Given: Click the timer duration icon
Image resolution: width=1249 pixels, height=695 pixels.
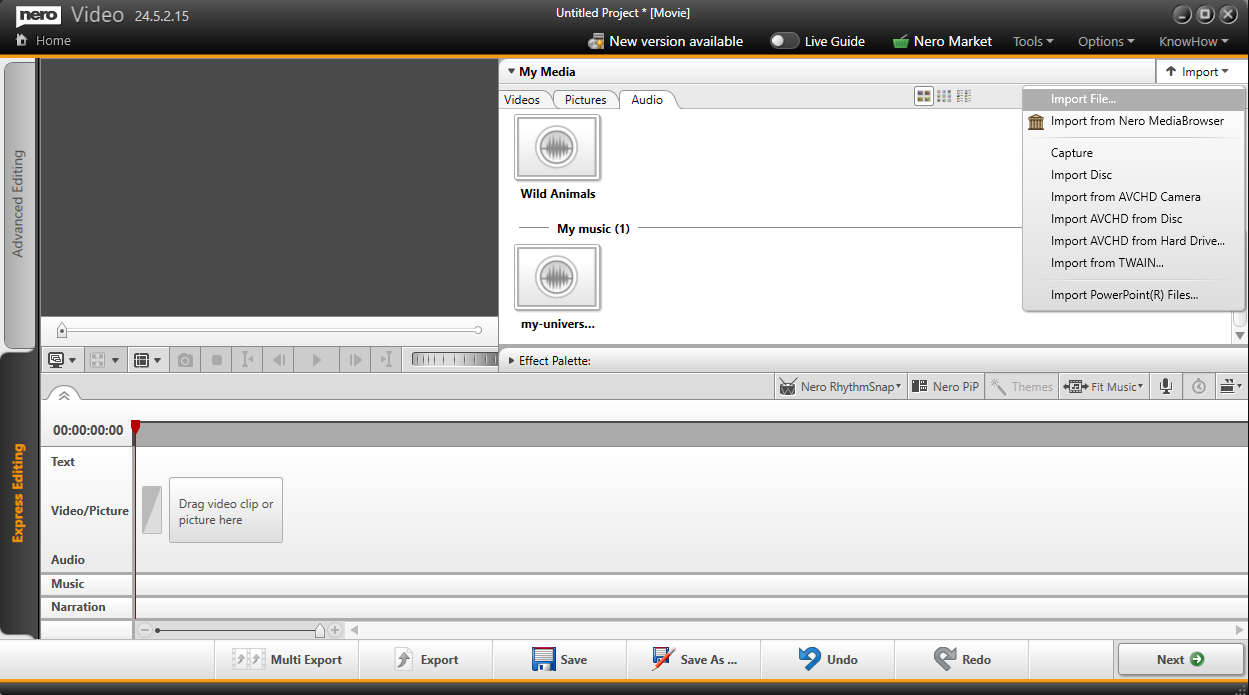Looking at the screenshot, I should coord(1199,387).
